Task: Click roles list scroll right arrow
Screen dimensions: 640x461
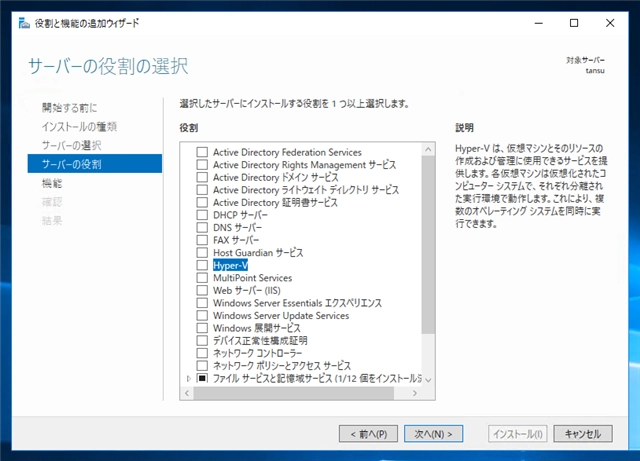Action: click(x=415, y=393)
